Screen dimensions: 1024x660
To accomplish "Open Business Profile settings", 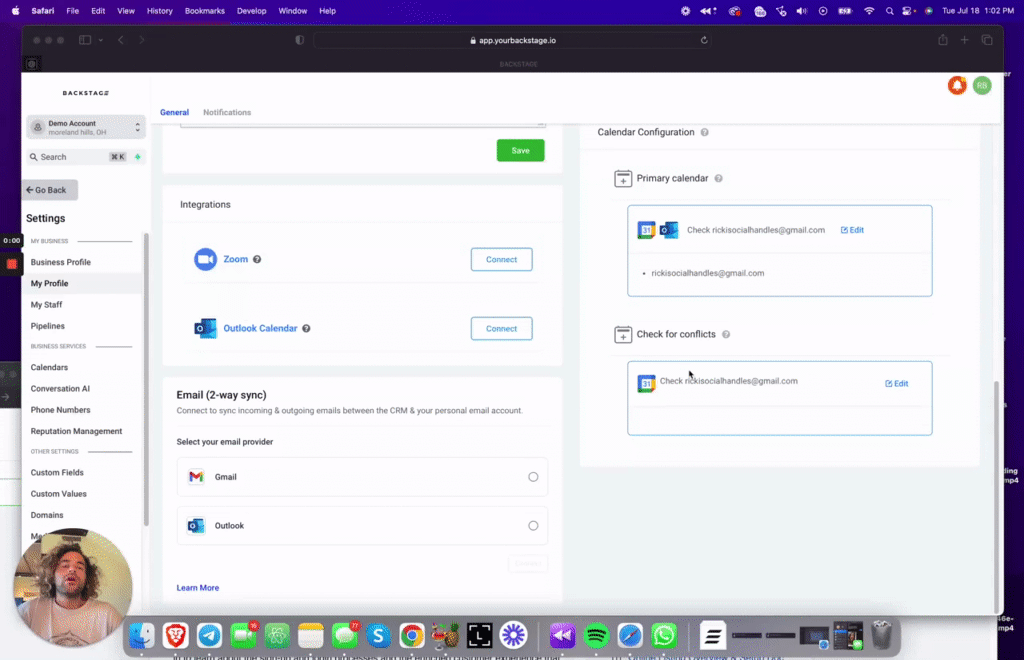I will click(61, 262).
